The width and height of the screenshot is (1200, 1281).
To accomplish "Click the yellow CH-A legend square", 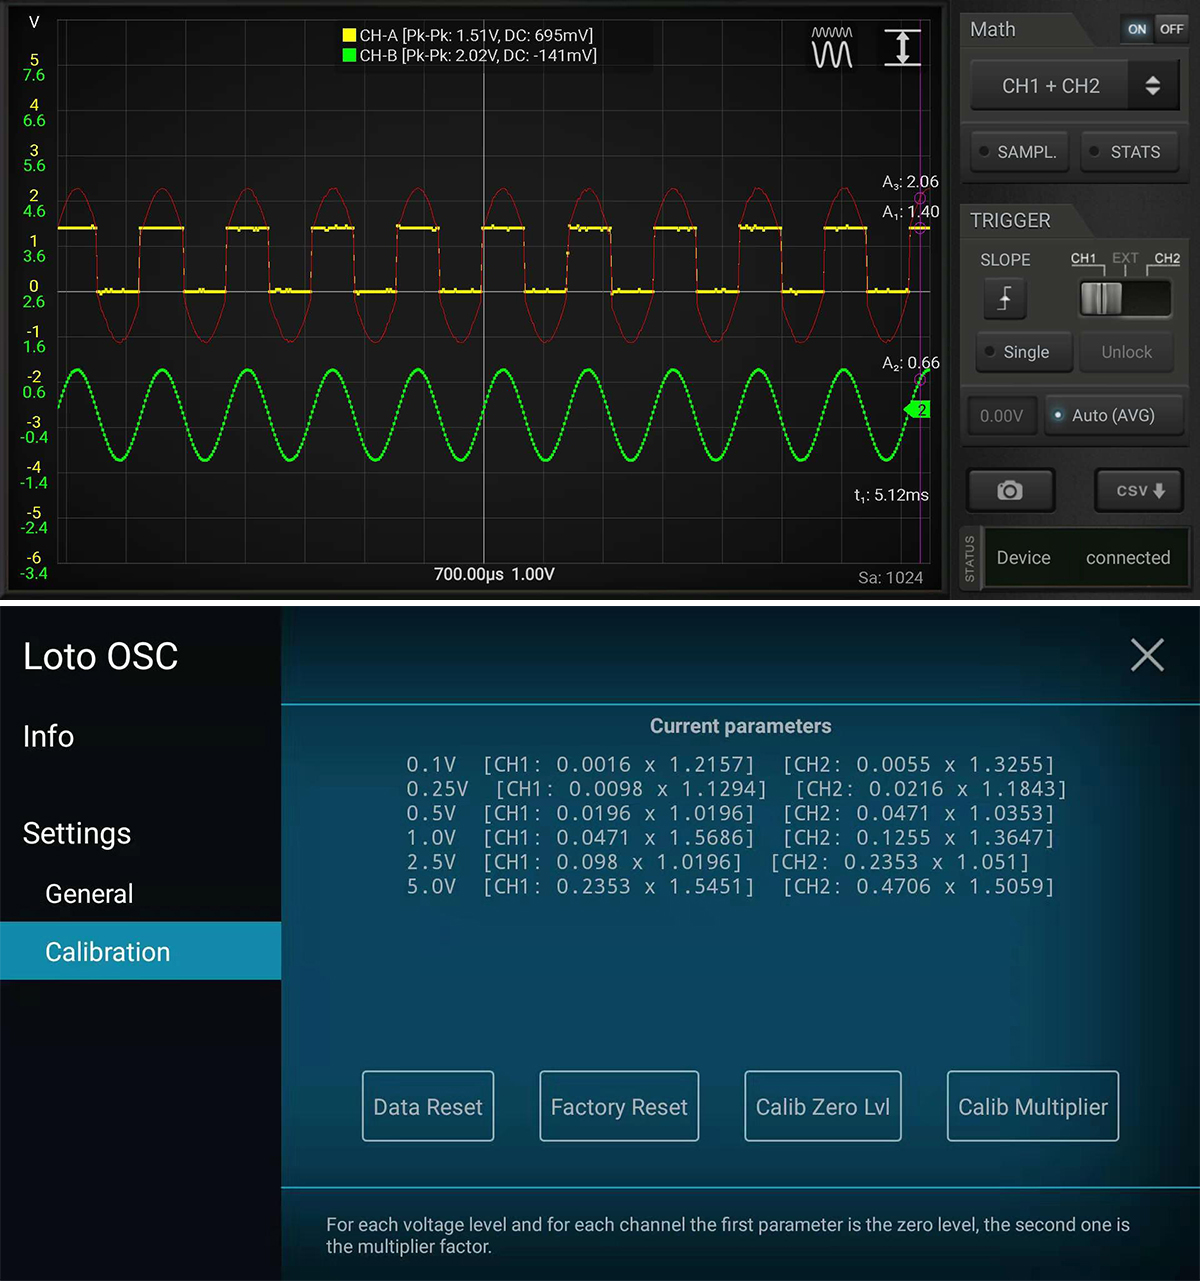I will (x=349, y=35).
